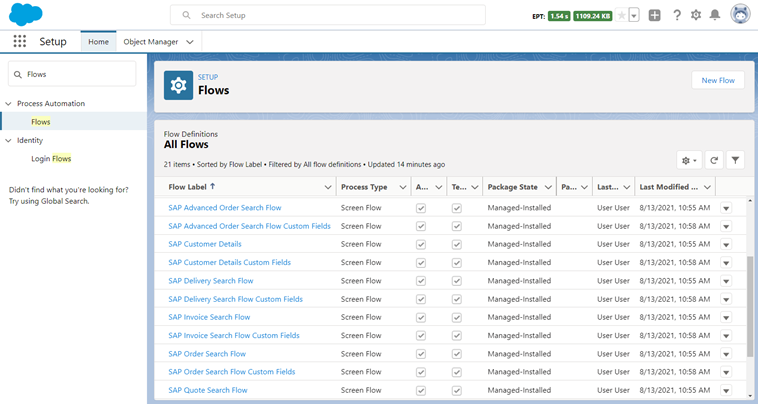This screenshot has height=404, width=758.
Task: Open Process Type column menu chevron
Action: [x=402, y=187]
